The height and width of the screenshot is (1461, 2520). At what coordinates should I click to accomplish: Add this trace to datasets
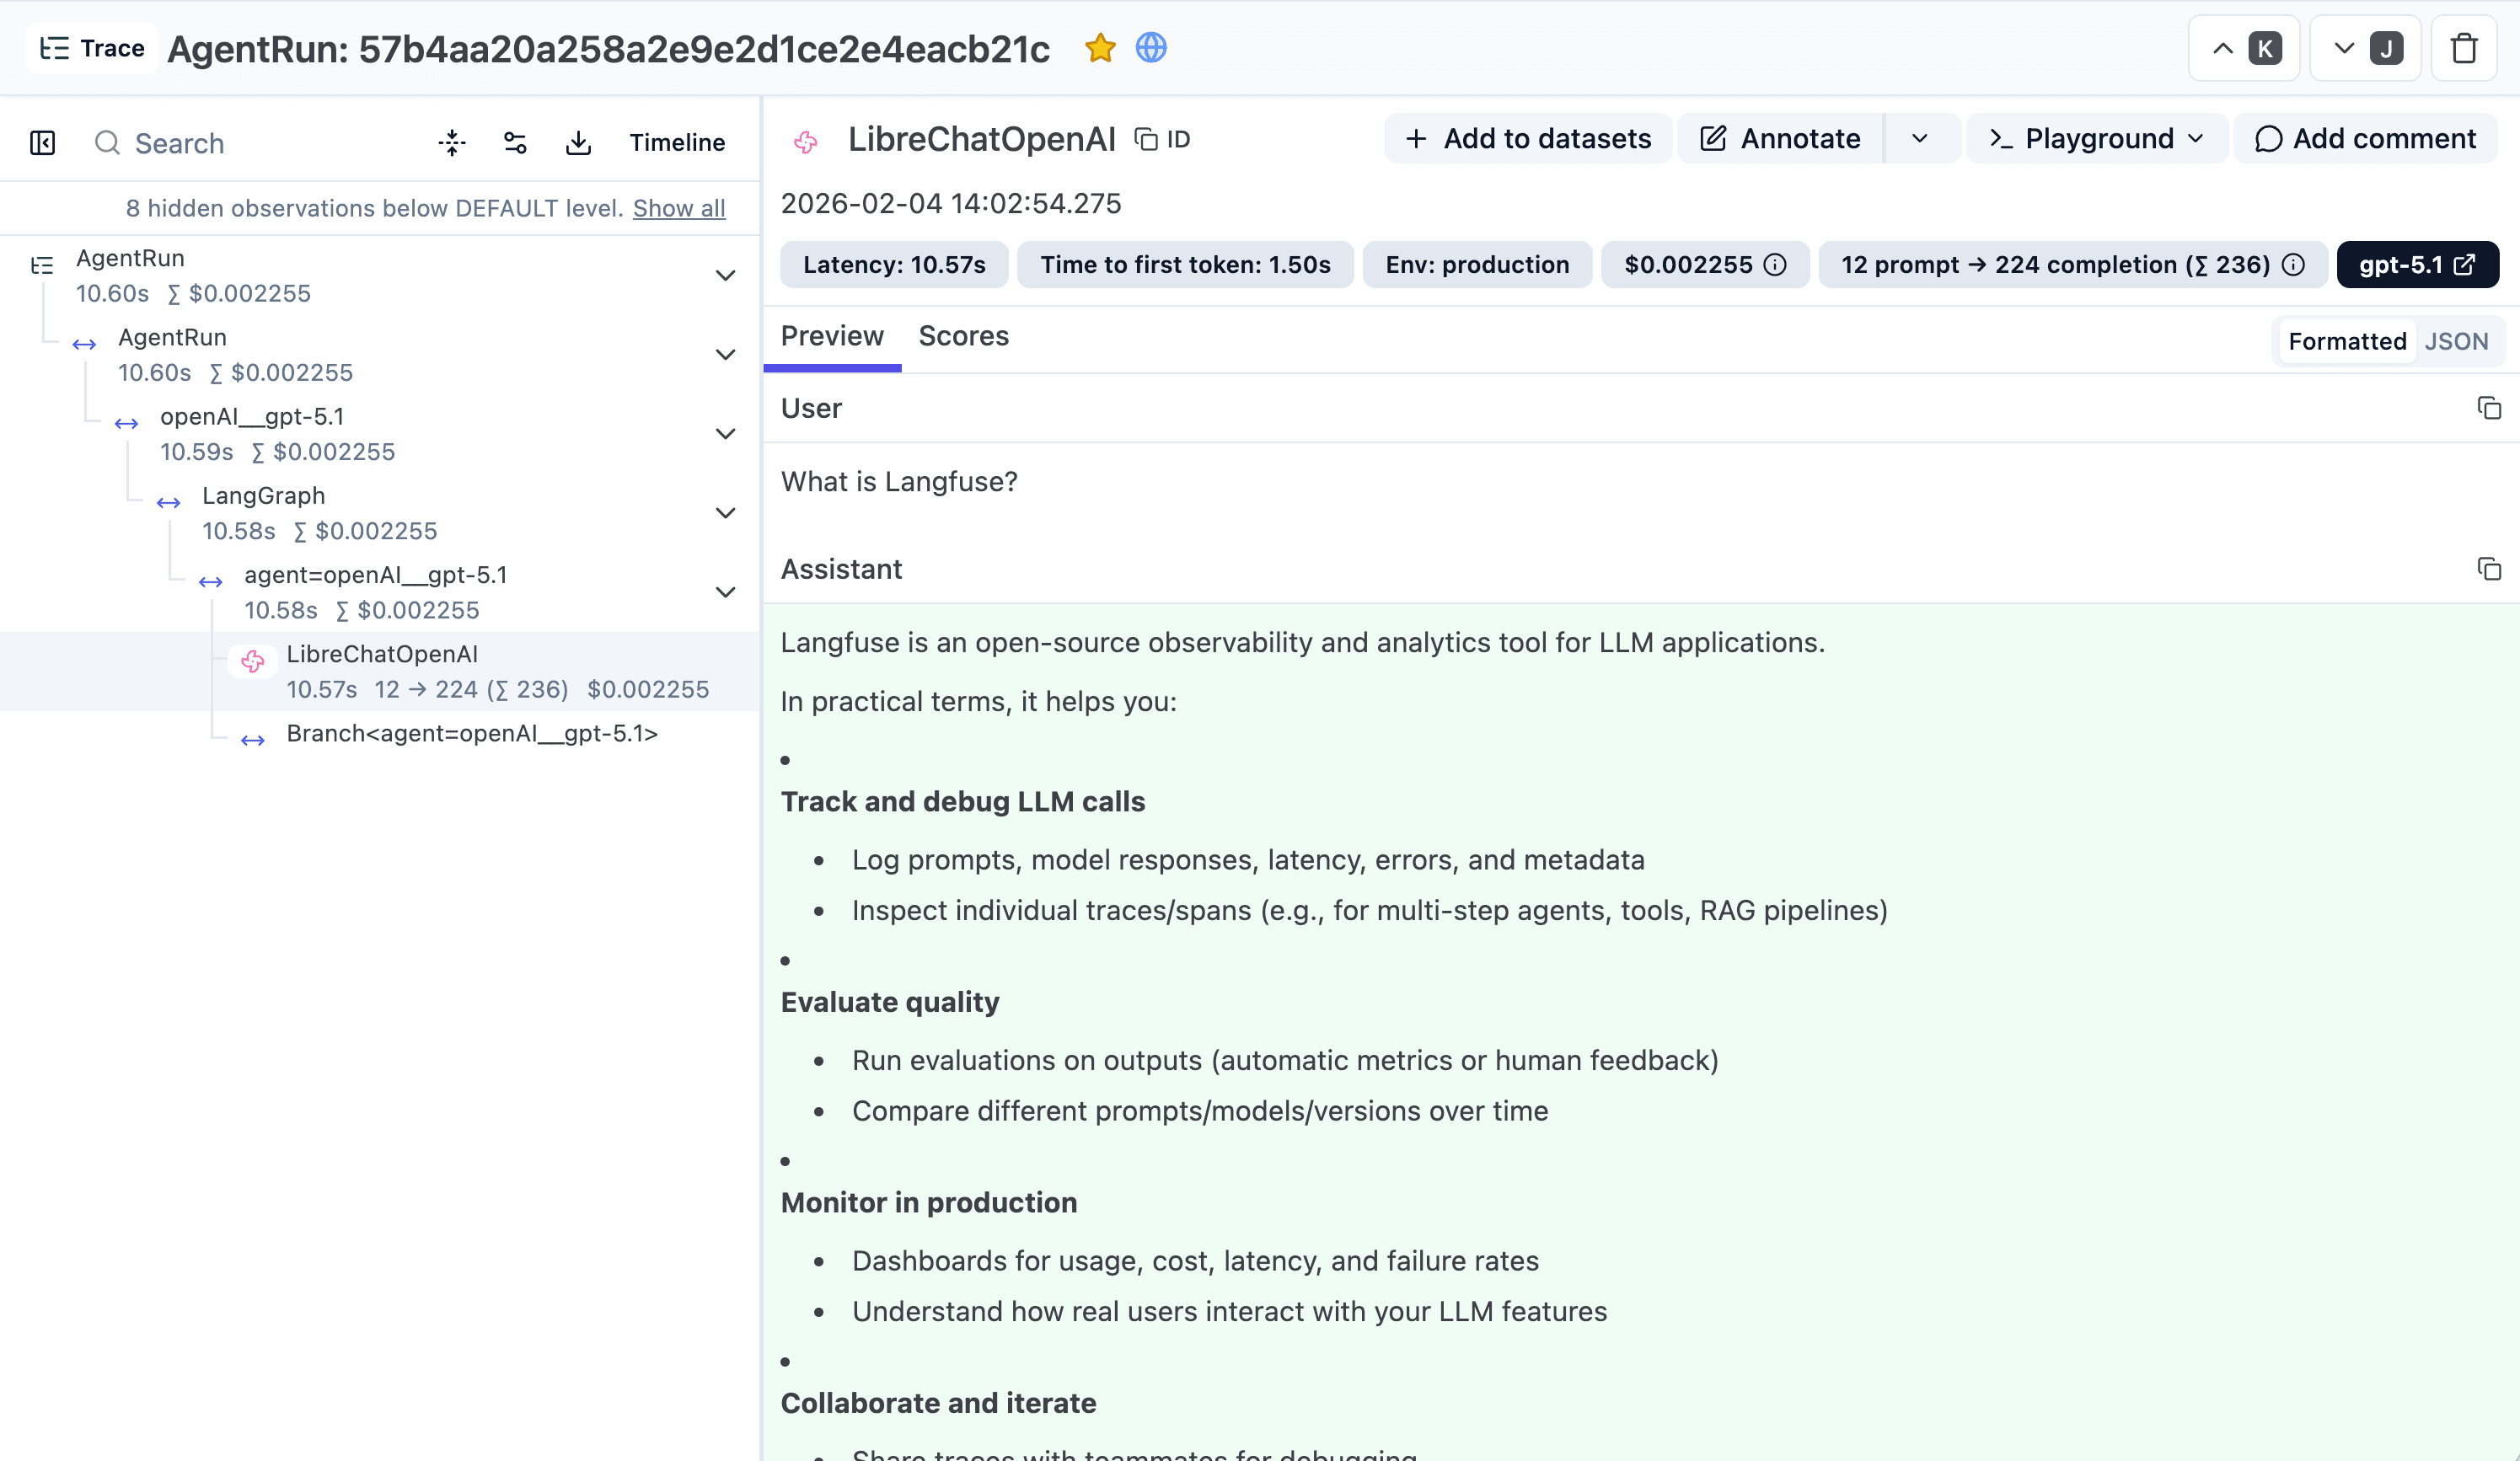tap(1527, 138)
